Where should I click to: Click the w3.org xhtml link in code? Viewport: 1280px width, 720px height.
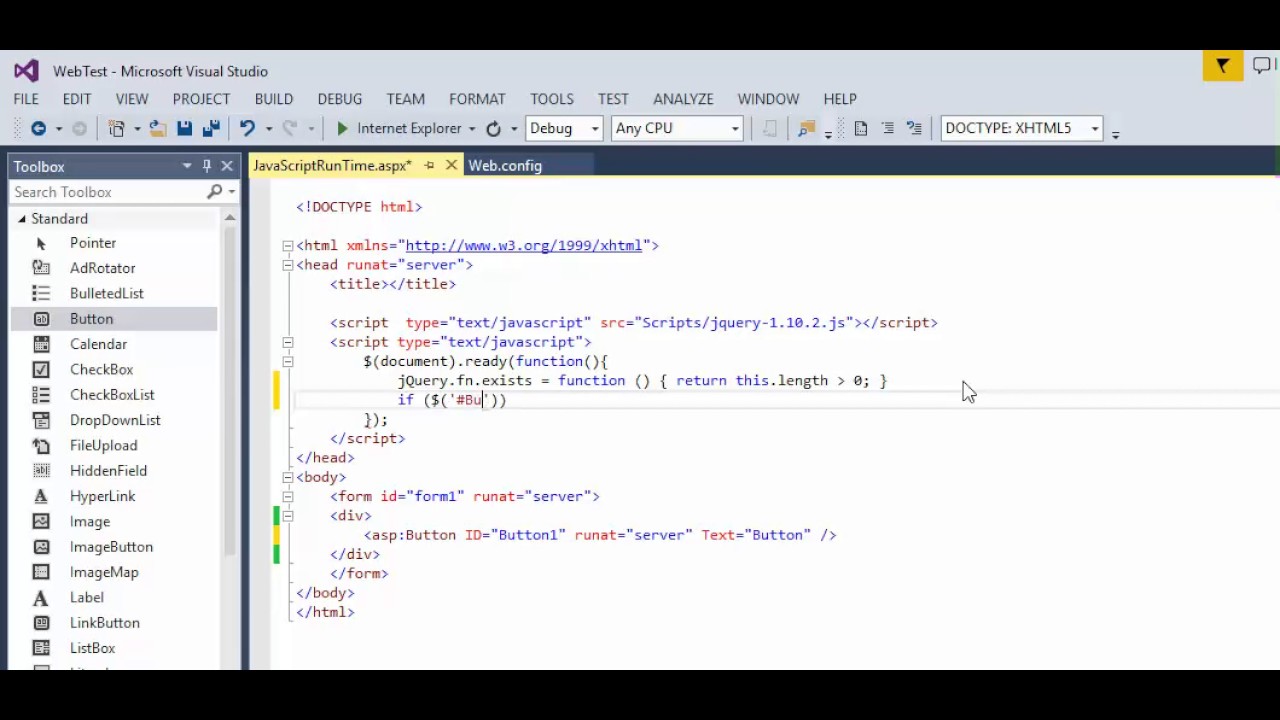pyautogui.click(x=523, y=245)
